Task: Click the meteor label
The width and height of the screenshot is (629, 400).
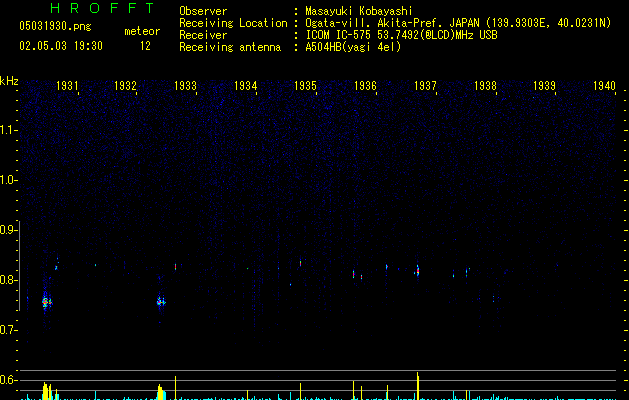Action: [142, 31]
